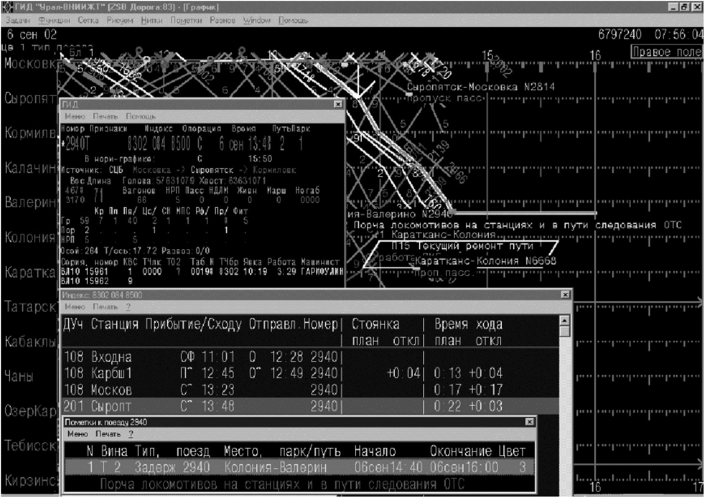Select the Задерж 2940 Колония-Валерин row
Image resolution: width=705 pixels, height=498 pixels.
300,467
